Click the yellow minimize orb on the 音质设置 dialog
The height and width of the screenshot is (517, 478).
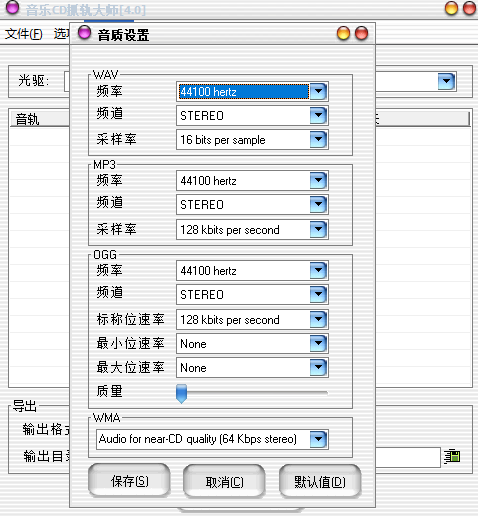343,33
